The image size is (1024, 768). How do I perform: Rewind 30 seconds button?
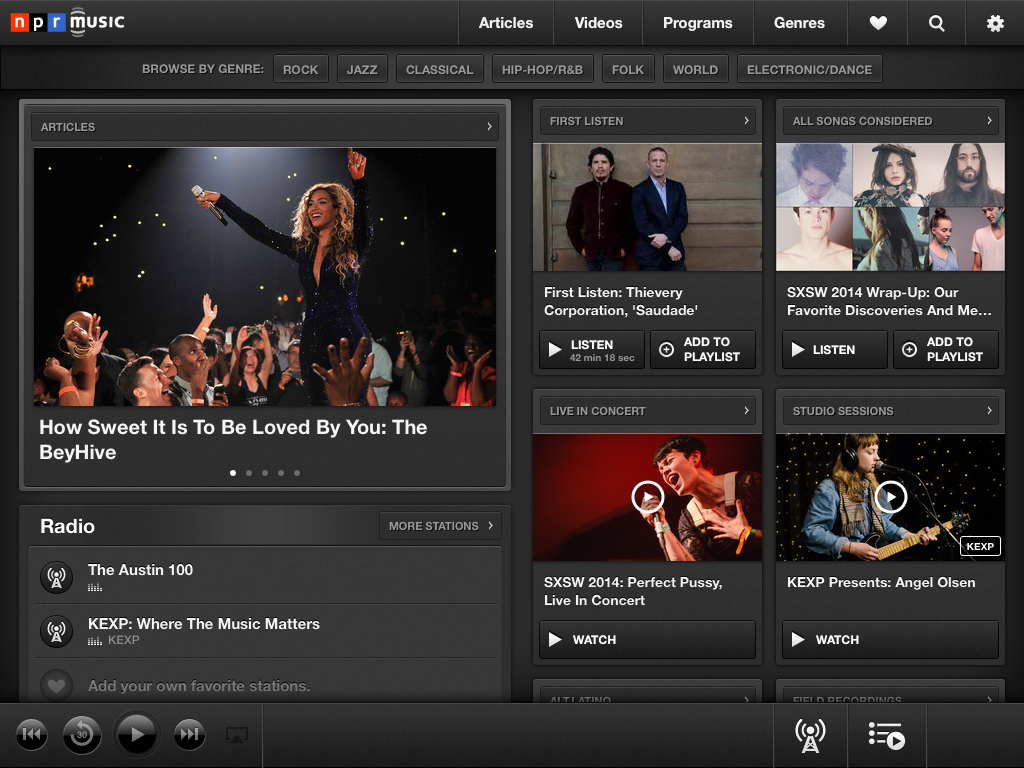coord(82,735)
